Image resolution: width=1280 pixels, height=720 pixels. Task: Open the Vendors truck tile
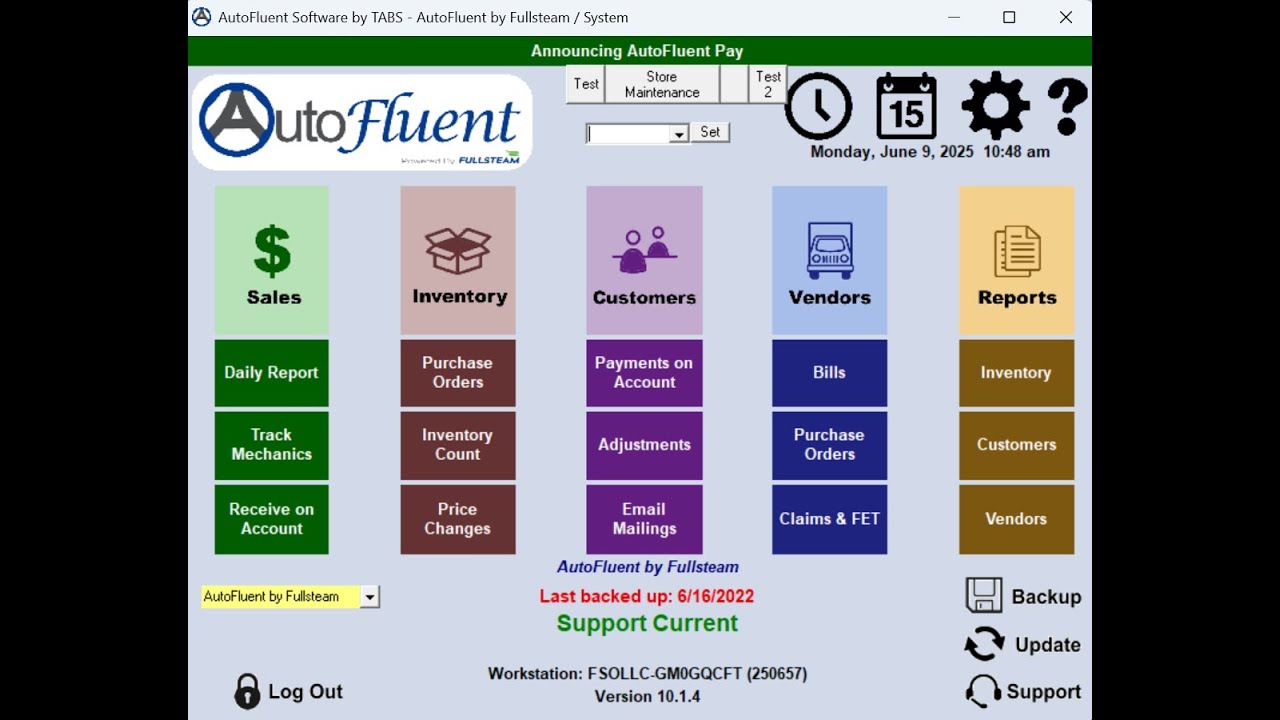point(829,260)
